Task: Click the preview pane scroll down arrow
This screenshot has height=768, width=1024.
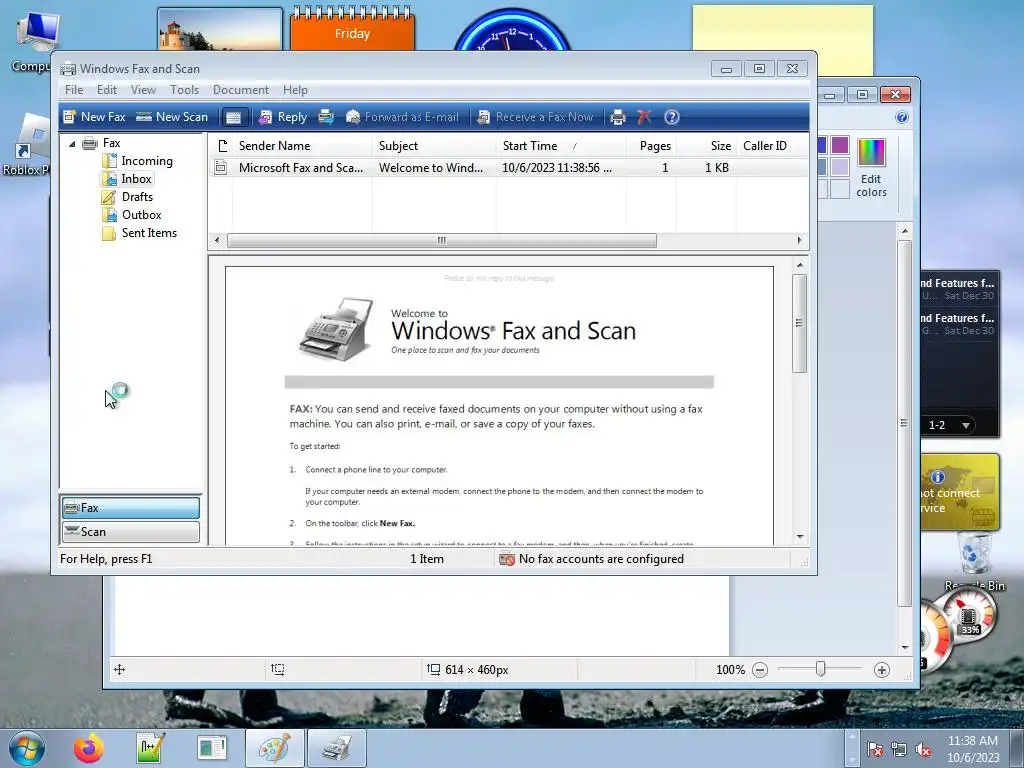Action: click(800, 537)
